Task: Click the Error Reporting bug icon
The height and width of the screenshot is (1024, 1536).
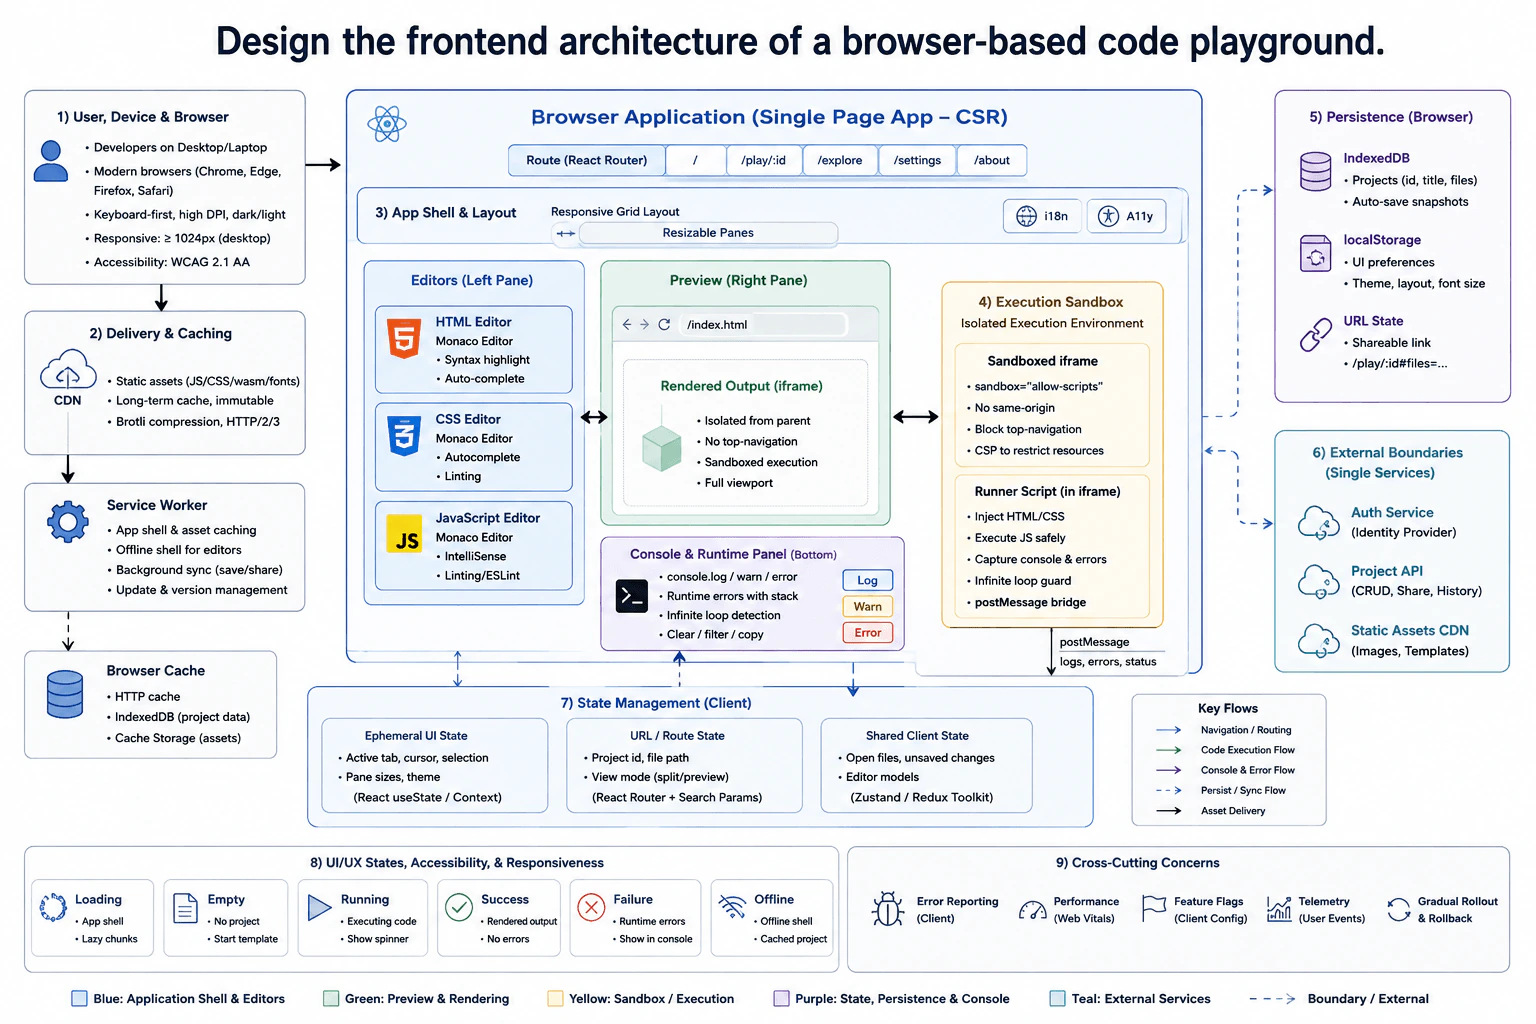Action: coord(888,909)
